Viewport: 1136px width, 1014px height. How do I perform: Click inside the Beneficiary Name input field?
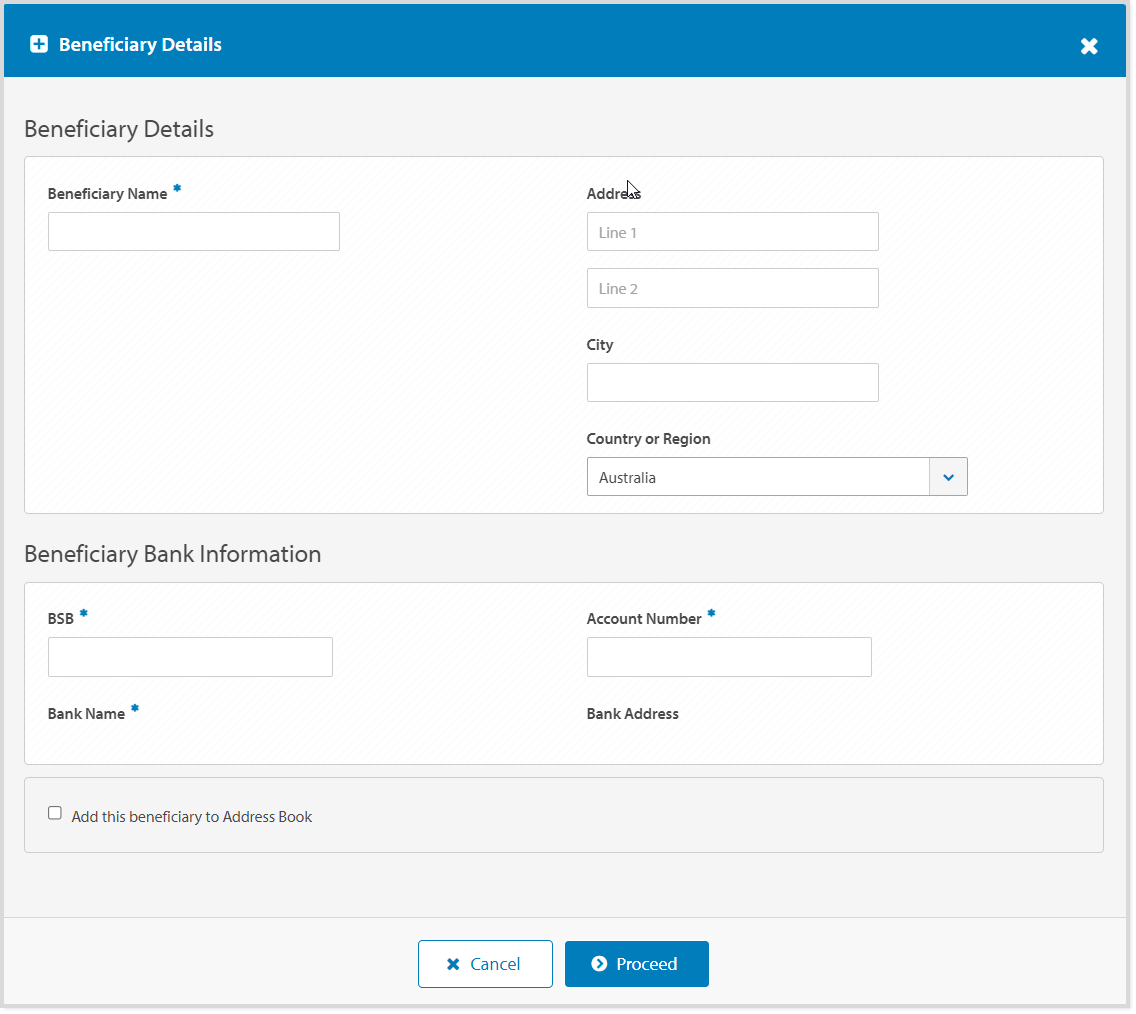point(193,231)
